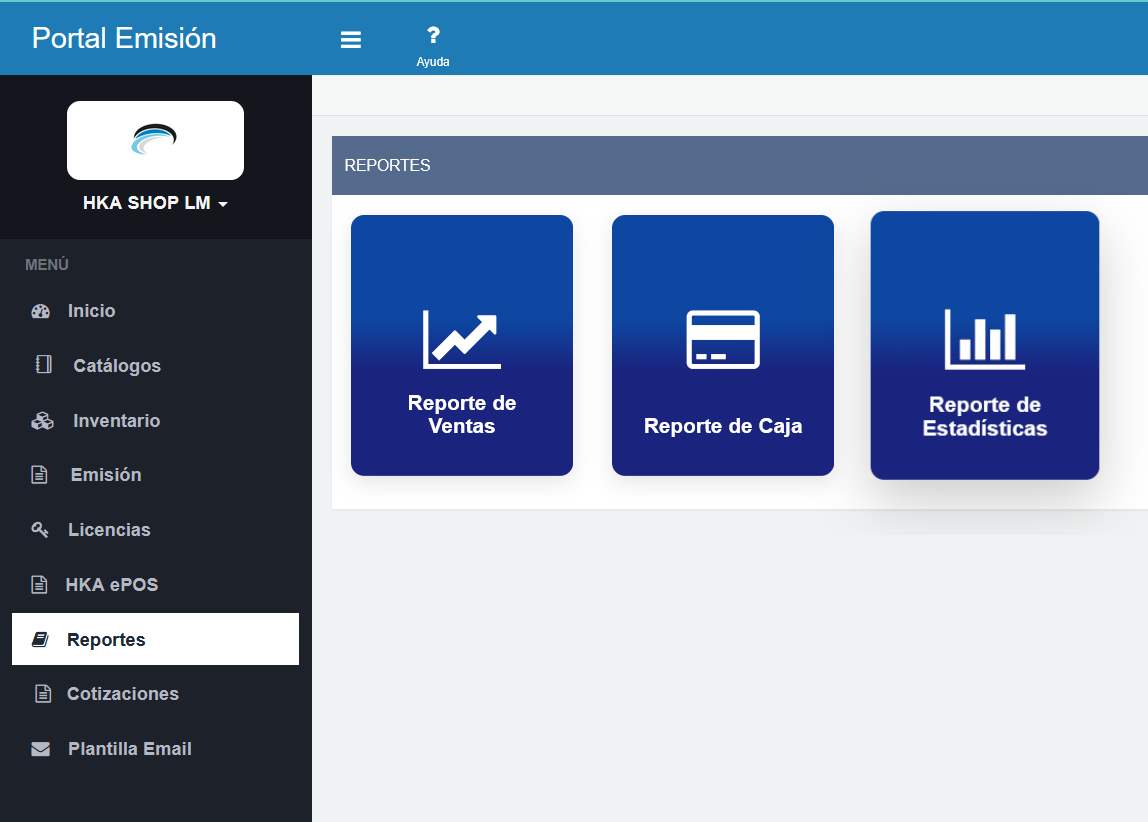The width and height of the screenshot is (1148, 822).
Task: Open the Emisión menu item
Action: [x=105, y=475]
